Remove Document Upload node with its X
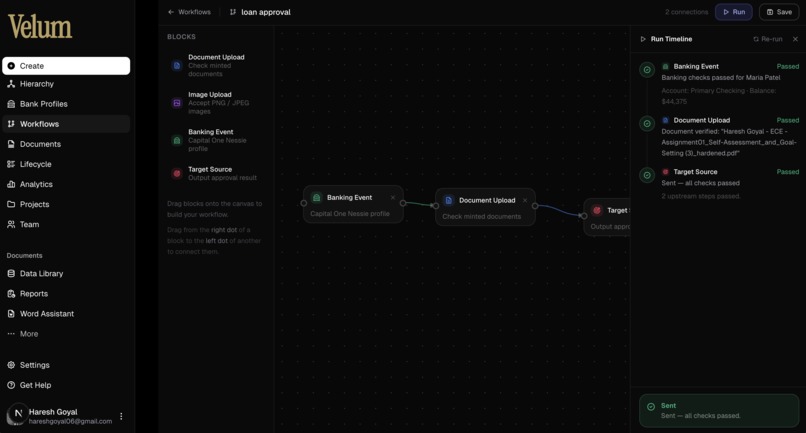 coord(525,201)
